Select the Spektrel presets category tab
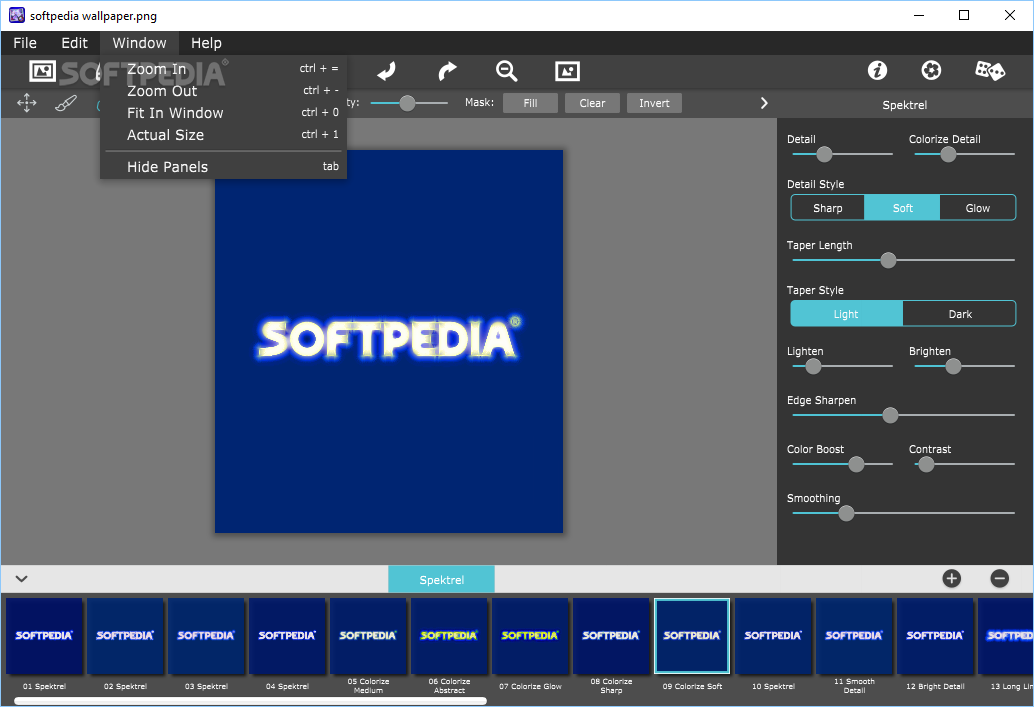The image size is (1034, 707). click(x=441, y=579)
